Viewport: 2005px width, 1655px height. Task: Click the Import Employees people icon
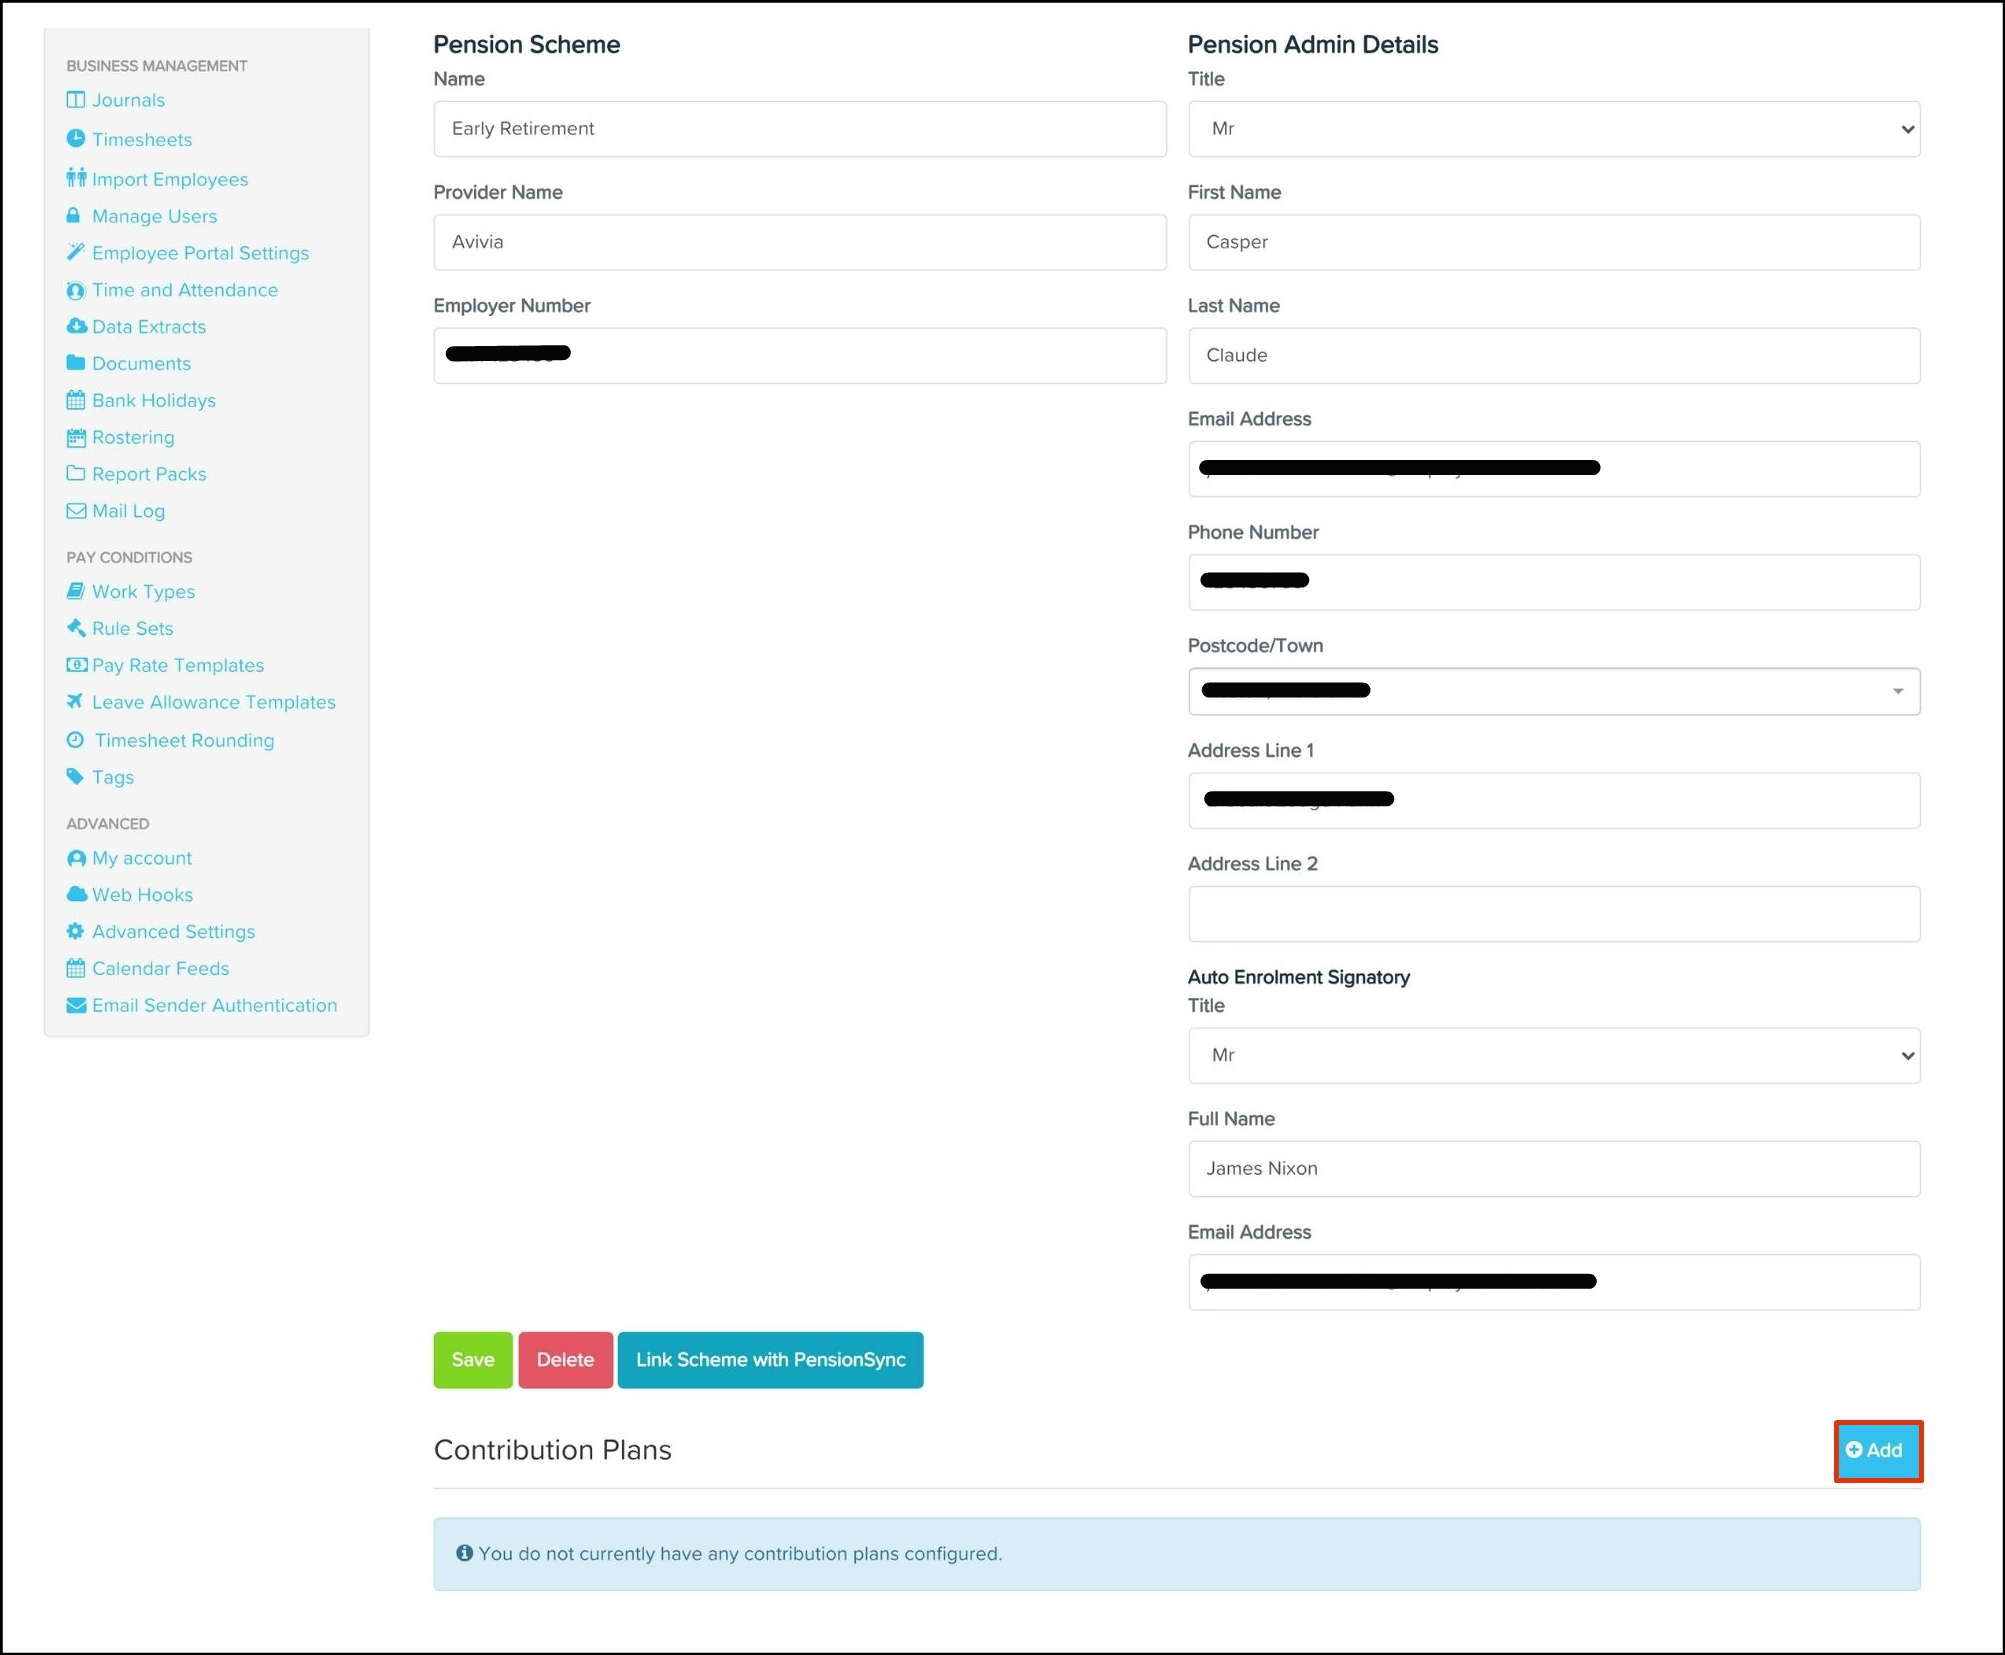click(76, 178)
